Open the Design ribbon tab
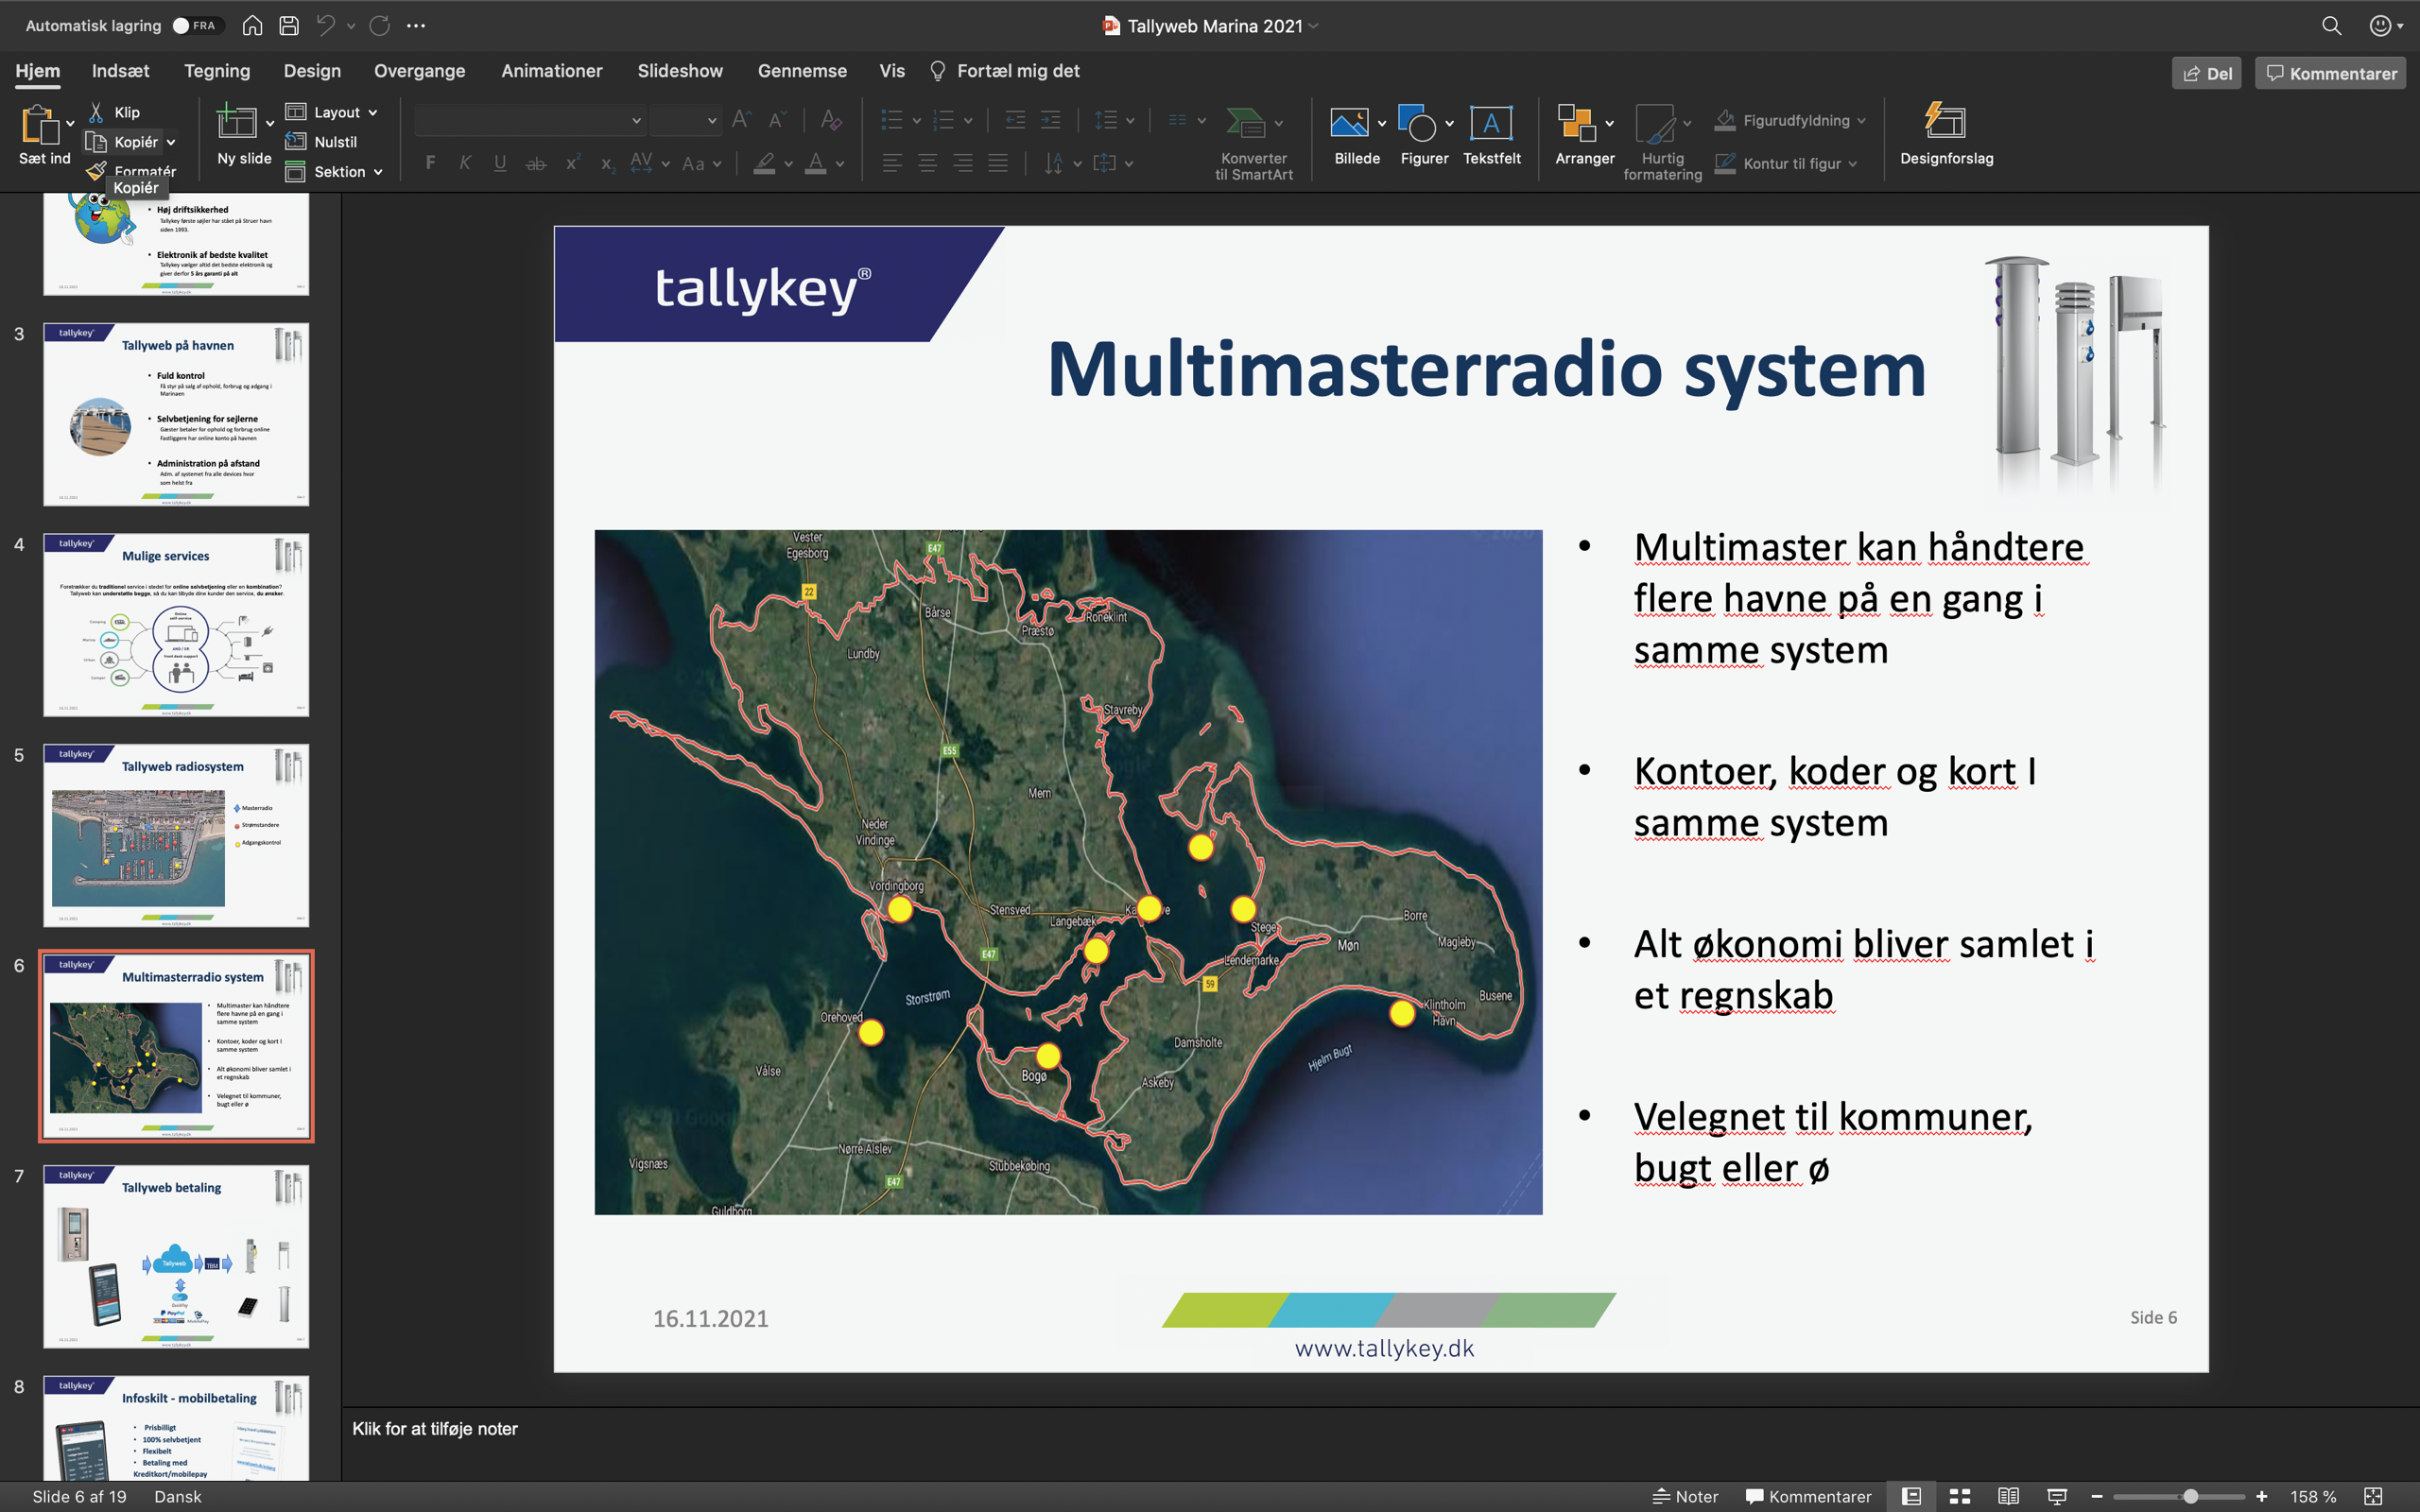This screenshot has height=1512, width=2420. pyautogui.click(x=312, y=71)
